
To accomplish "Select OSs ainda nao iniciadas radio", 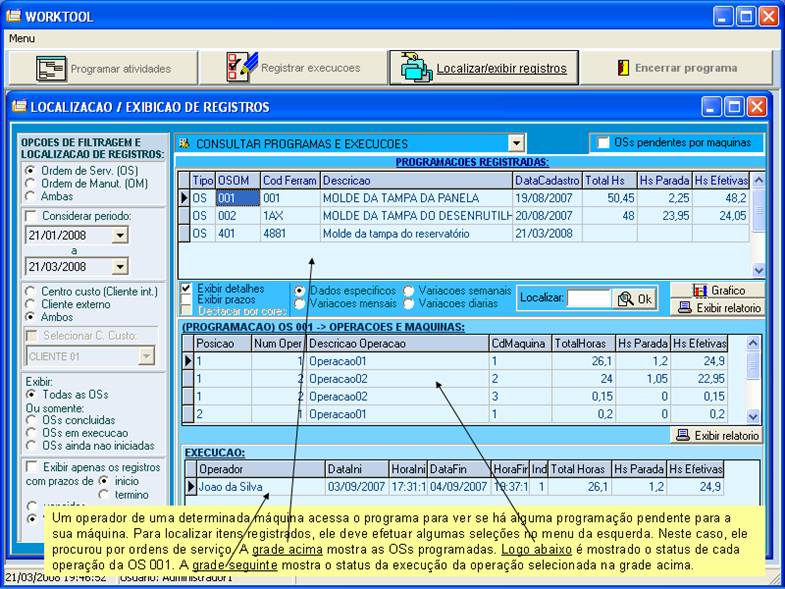I will click(x=31, y=445).
